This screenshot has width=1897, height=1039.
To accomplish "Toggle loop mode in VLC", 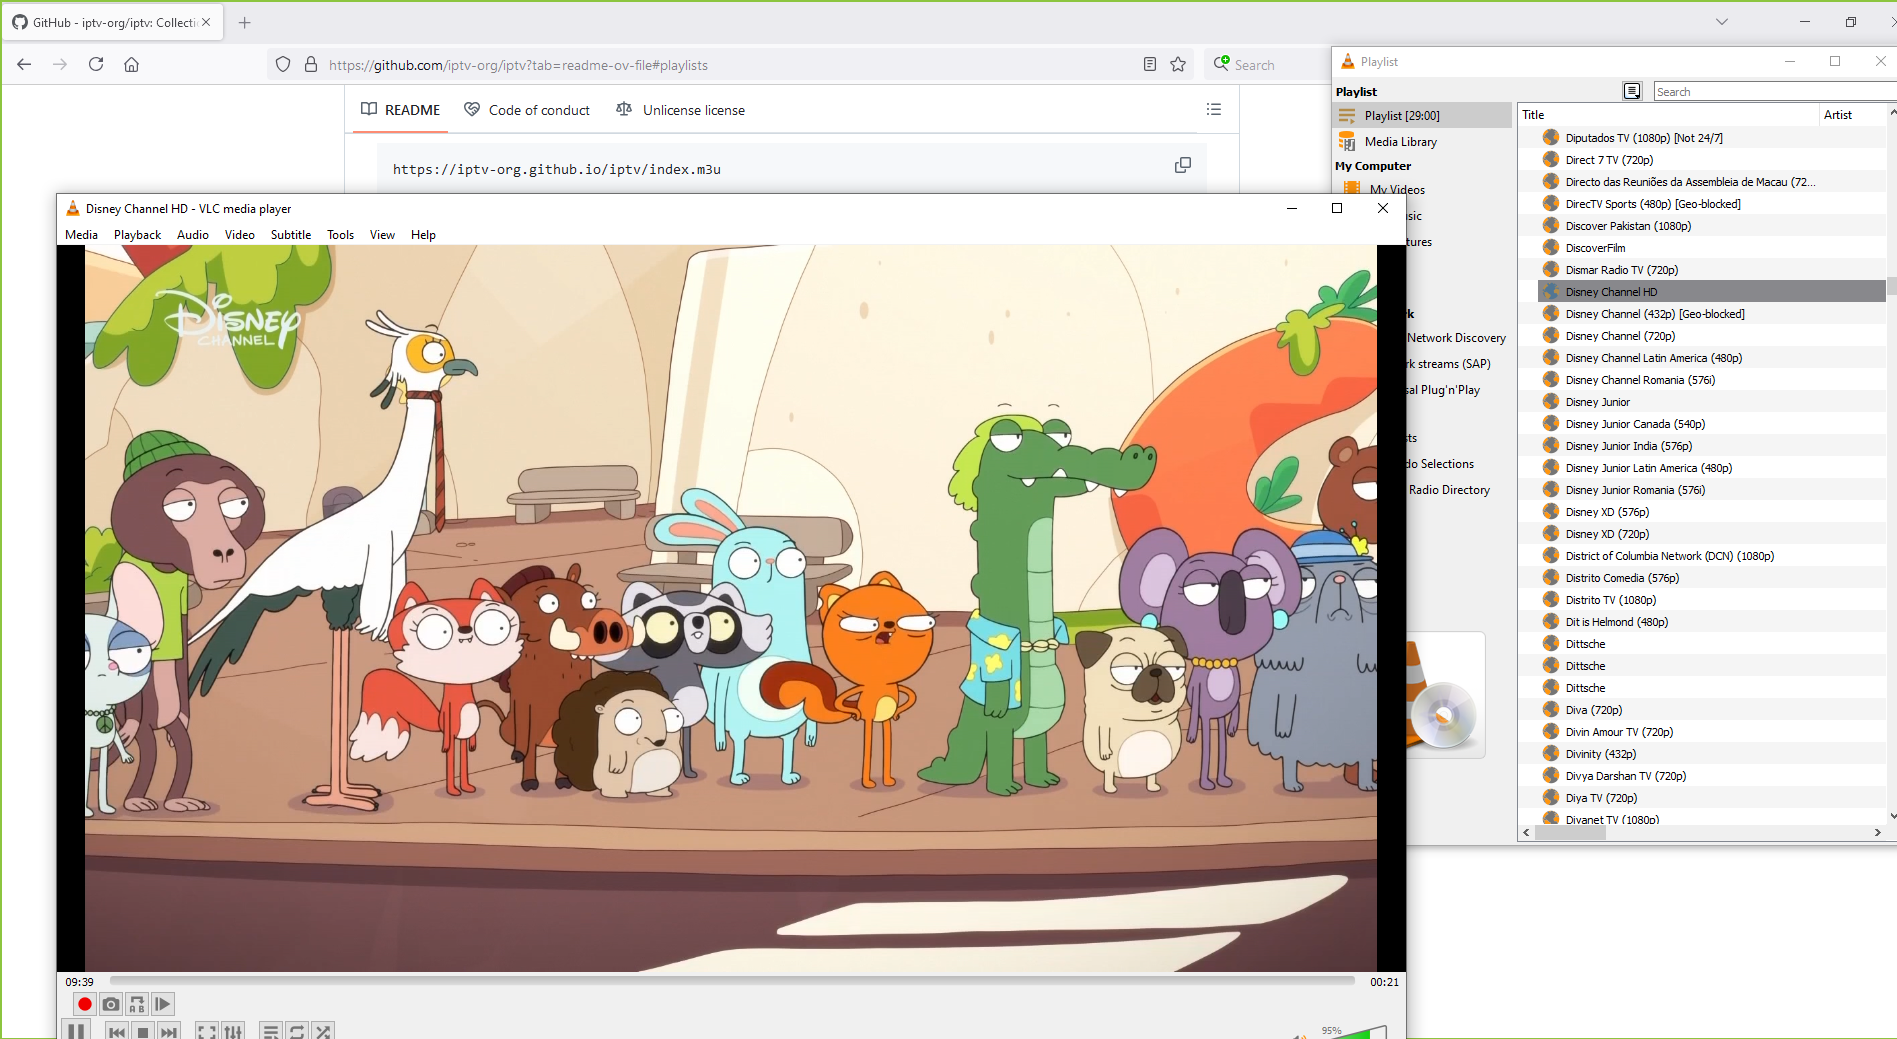I will pyautogui.click(x=297, y=1032).
